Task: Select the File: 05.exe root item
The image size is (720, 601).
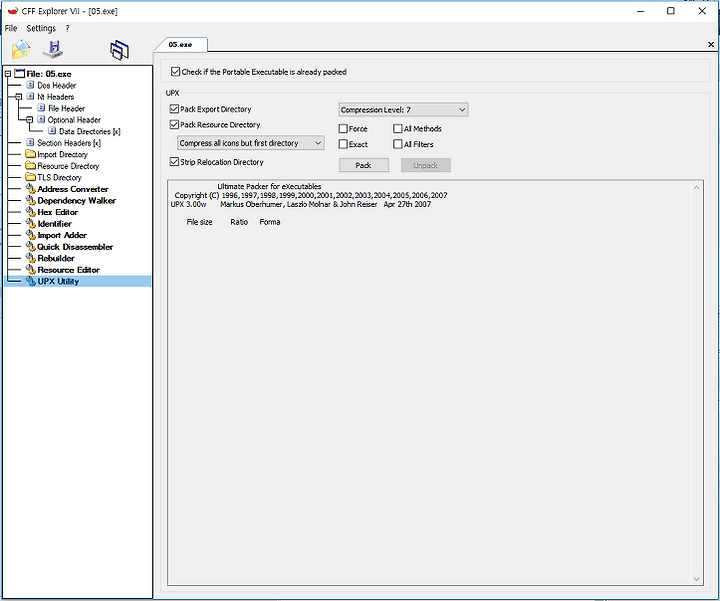Action: pos(49,74)
